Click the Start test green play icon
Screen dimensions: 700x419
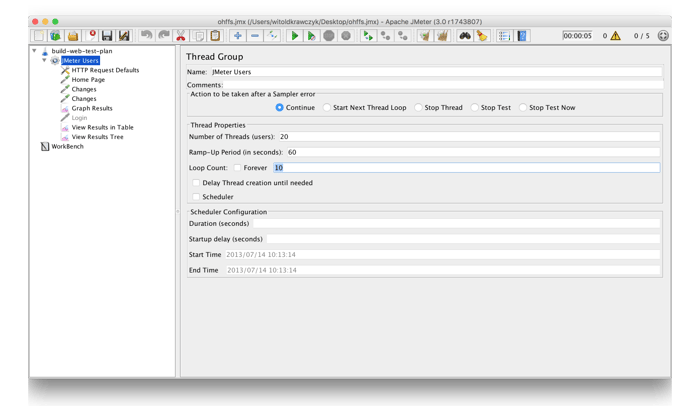(x=294, y=36)
